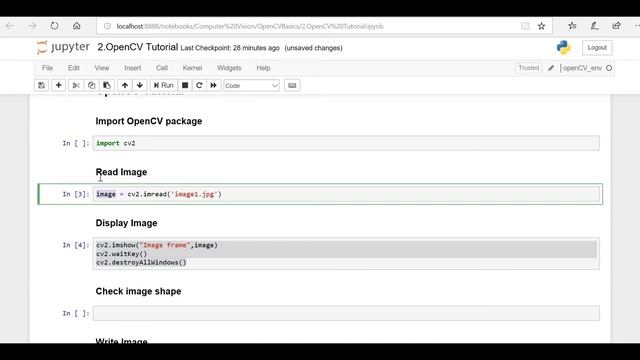Click the In [3]: prompt

pyautogui.click(x=76, y=194)
